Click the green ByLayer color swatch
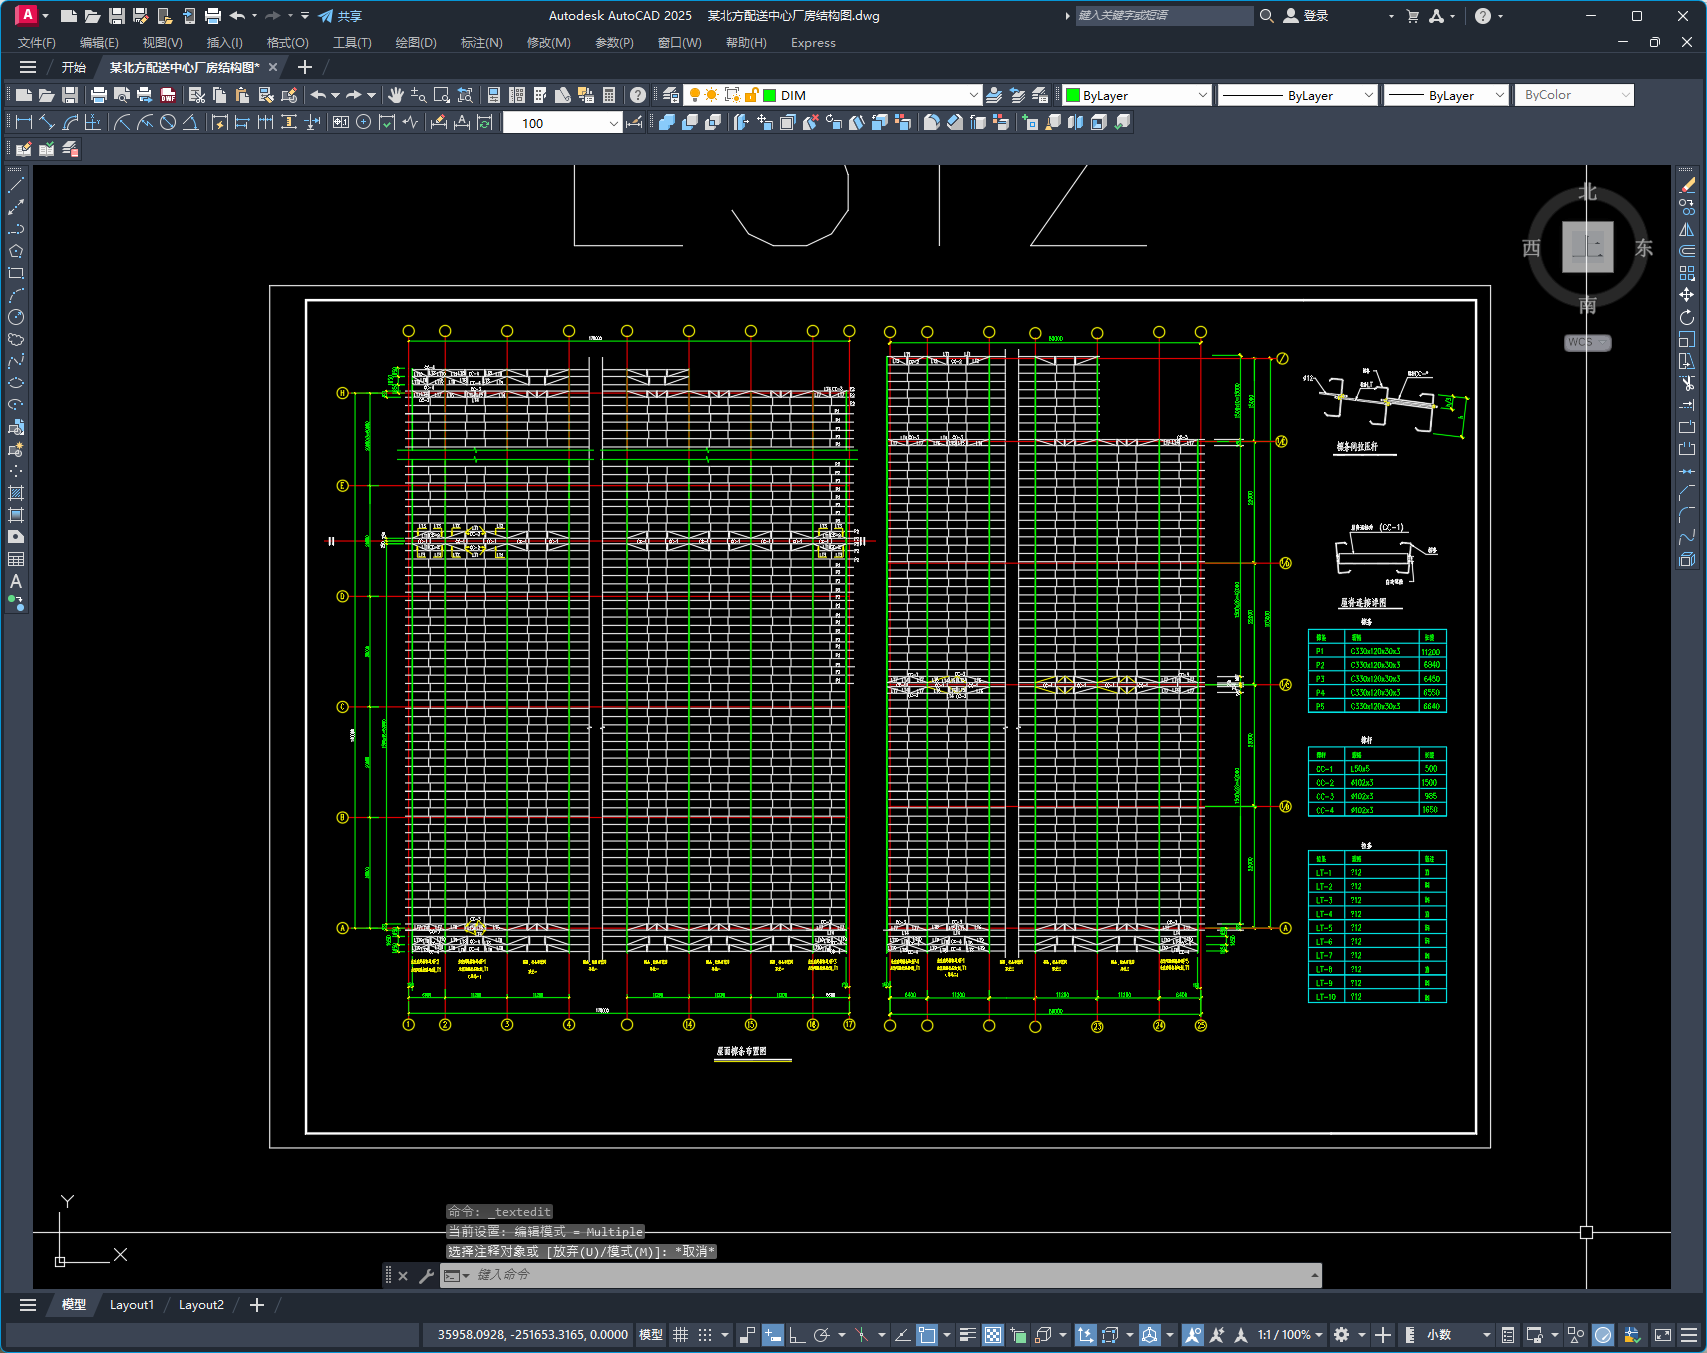This screenshot has height=1353, width=1707. [1073, 95]
